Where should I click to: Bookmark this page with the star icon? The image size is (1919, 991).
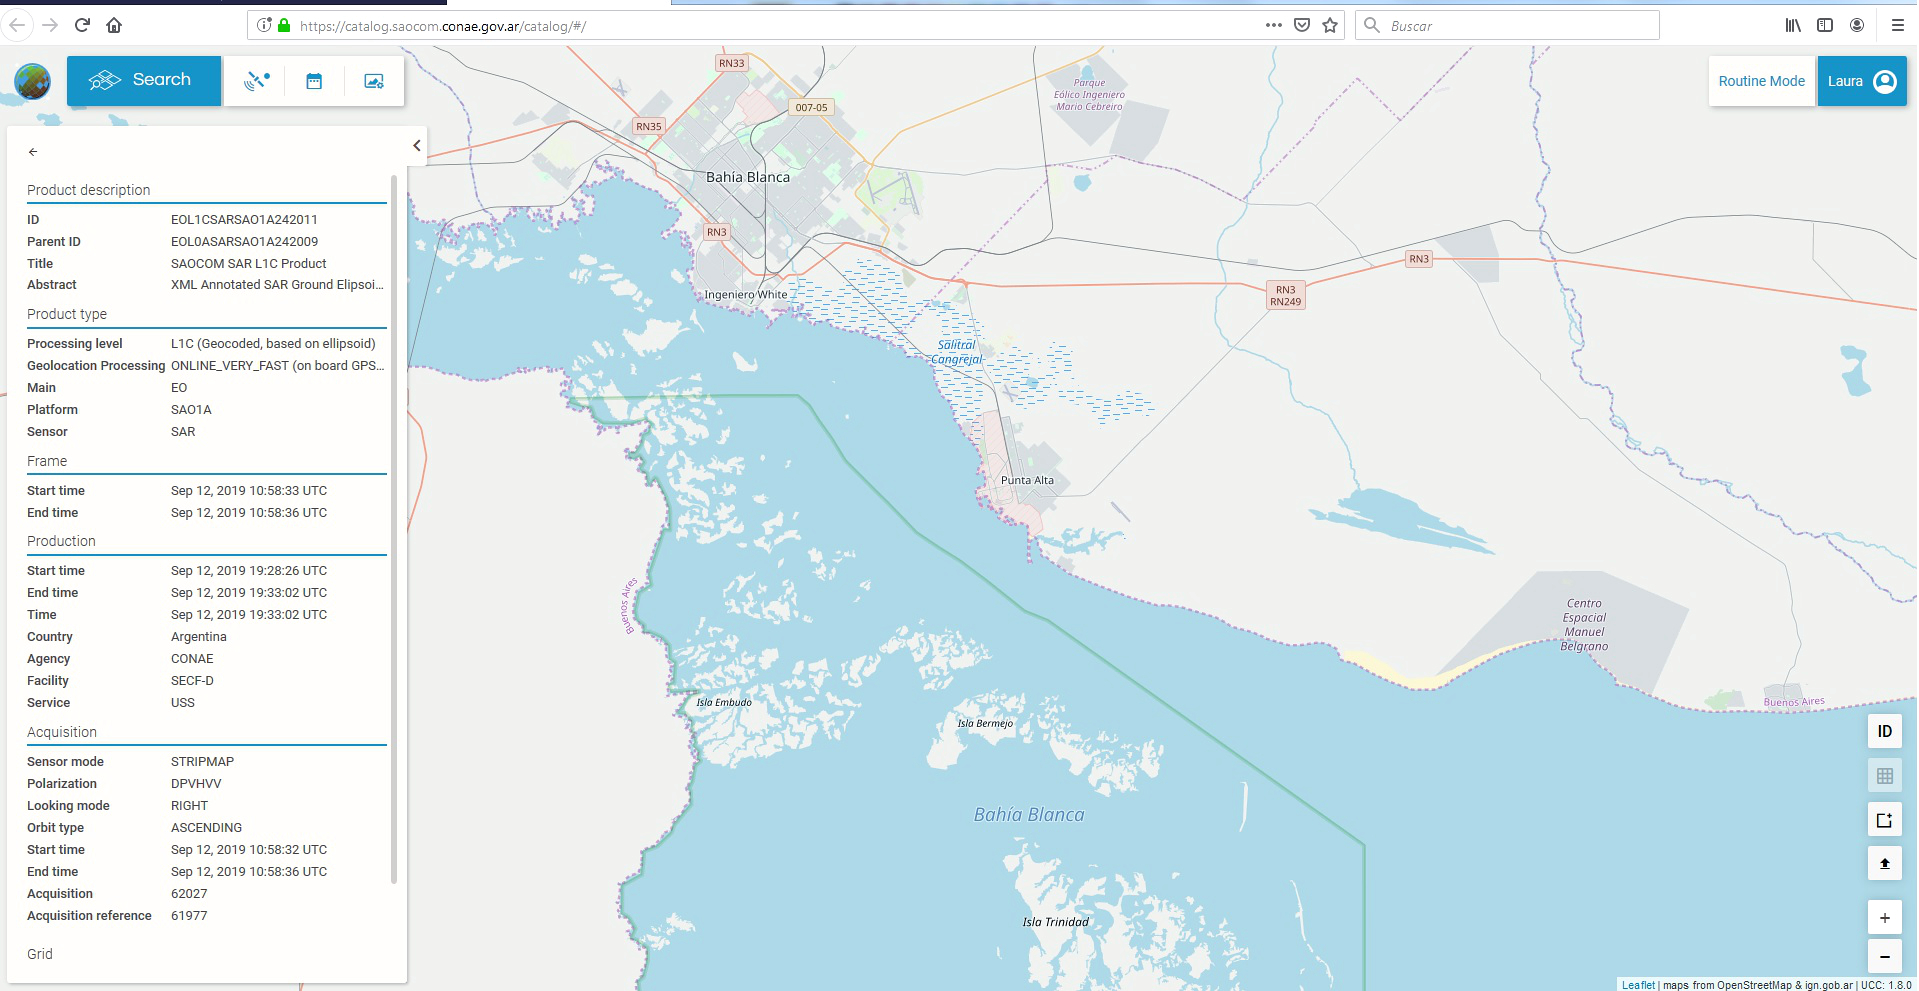(1330, 26)
